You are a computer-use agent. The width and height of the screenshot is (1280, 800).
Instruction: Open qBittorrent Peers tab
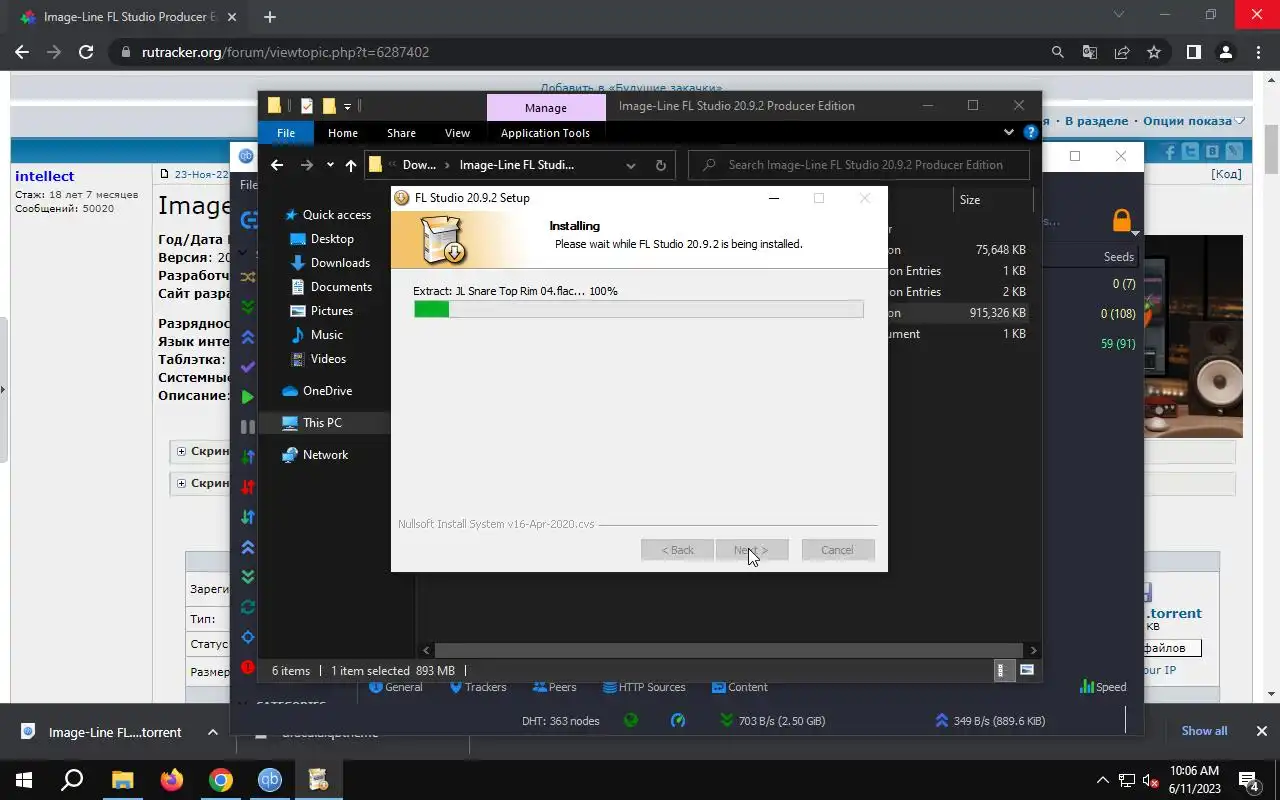[554, 687]
